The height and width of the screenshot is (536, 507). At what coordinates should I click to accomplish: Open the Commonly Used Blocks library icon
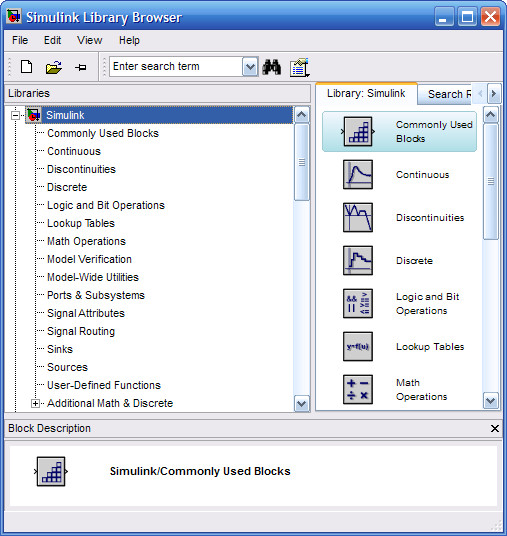pyautogui.click(x=358, y=132)
